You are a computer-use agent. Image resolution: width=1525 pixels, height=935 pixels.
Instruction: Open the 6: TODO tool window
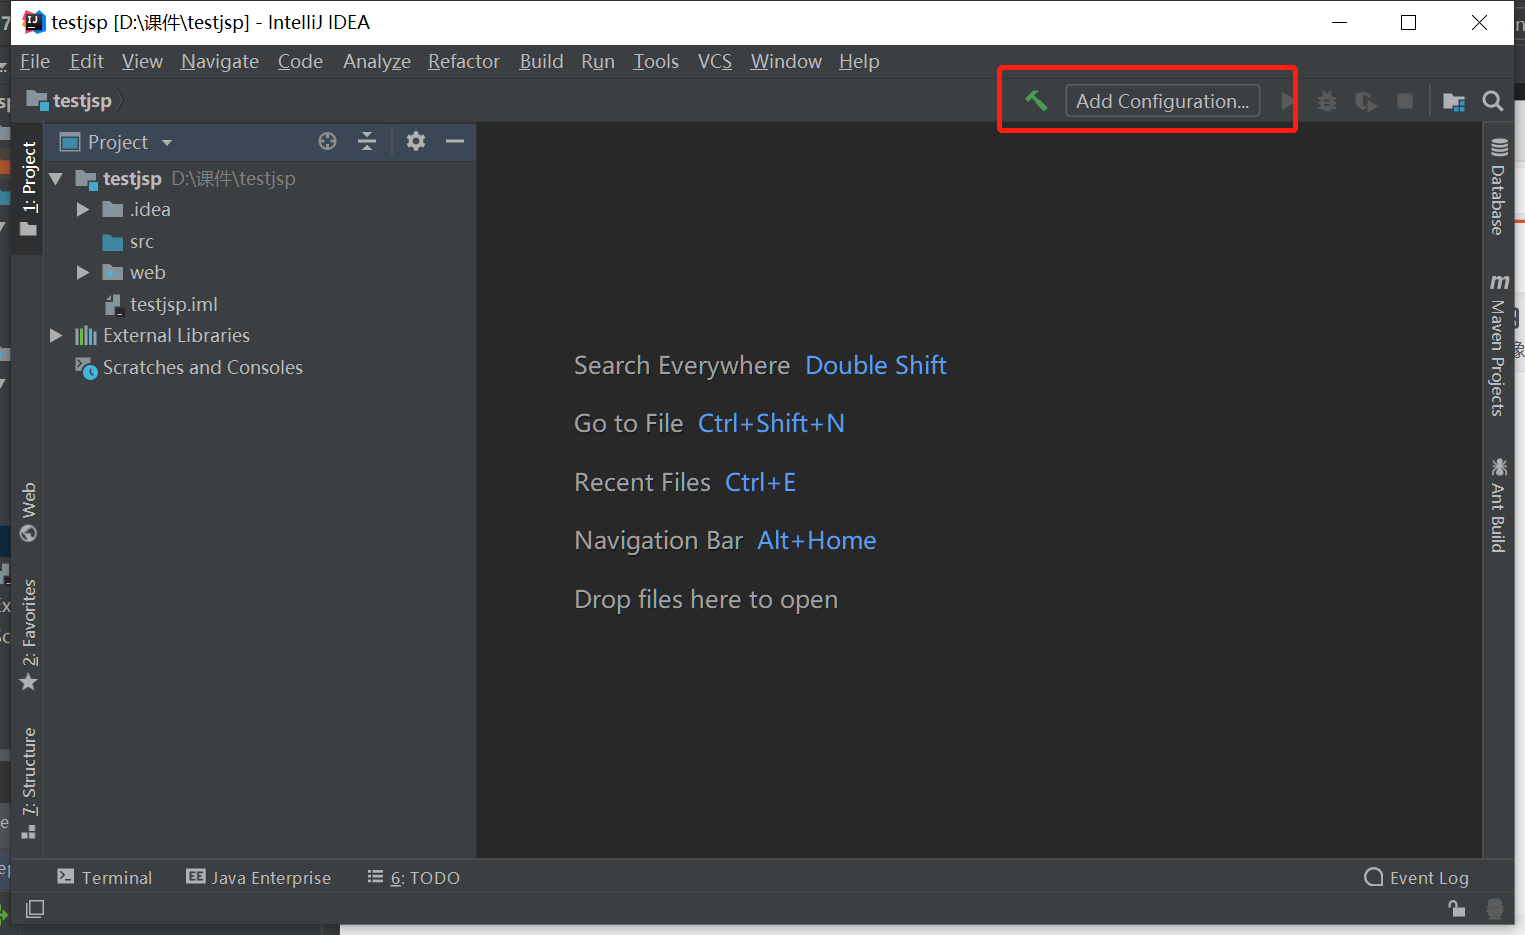[x=414, y=878]
